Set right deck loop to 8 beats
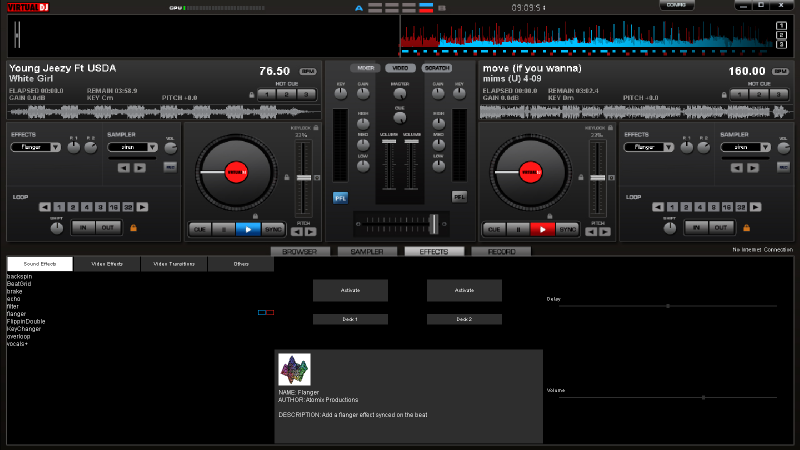The height and width of the screenshot is (450, 800). pos(713,207)
